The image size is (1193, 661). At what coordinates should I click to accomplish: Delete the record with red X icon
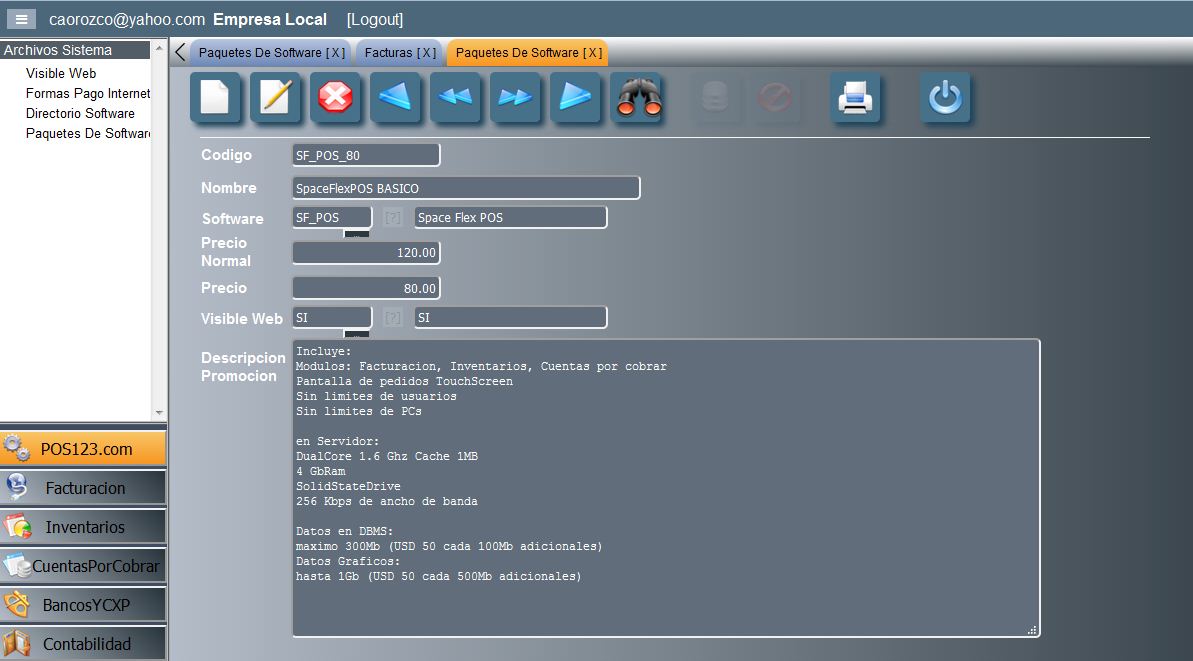coord(335,97)
